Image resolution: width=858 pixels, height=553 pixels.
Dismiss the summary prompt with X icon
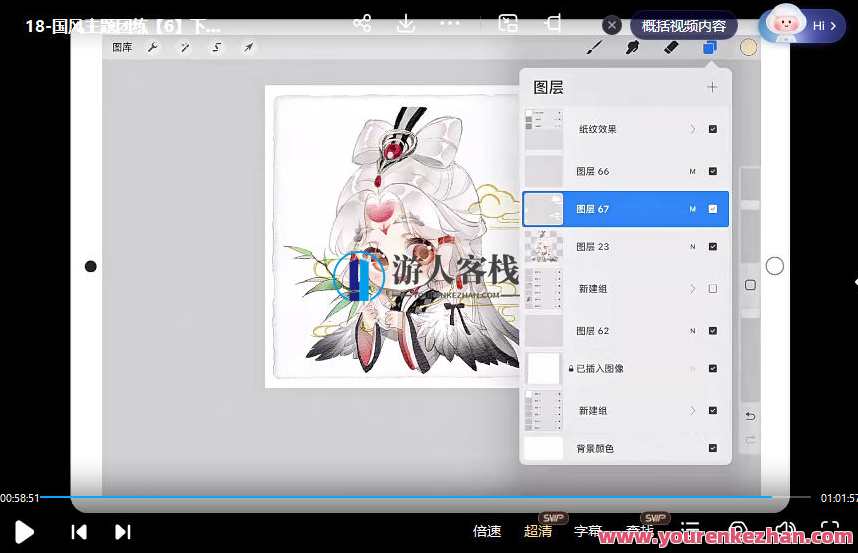tap(612, 25)
